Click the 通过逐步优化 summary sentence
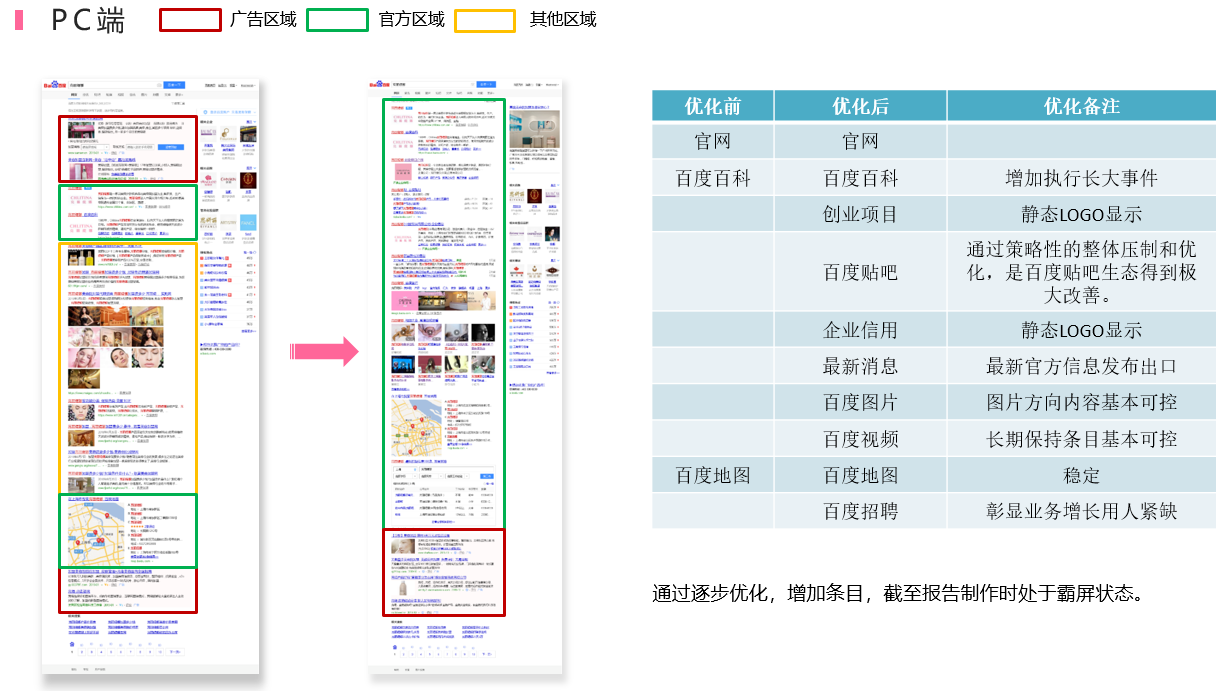The image size is (1230, 691). point(897,593)
